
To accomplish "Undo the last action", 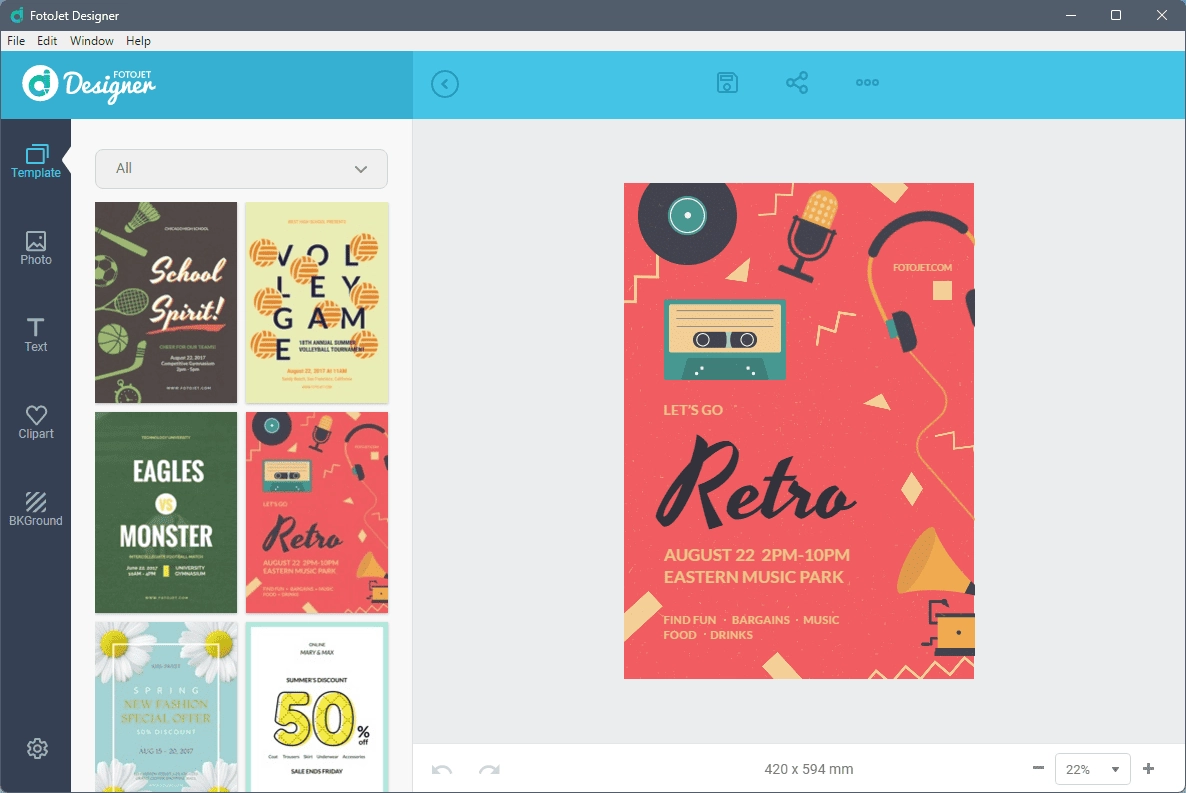I will click(442, 770).
